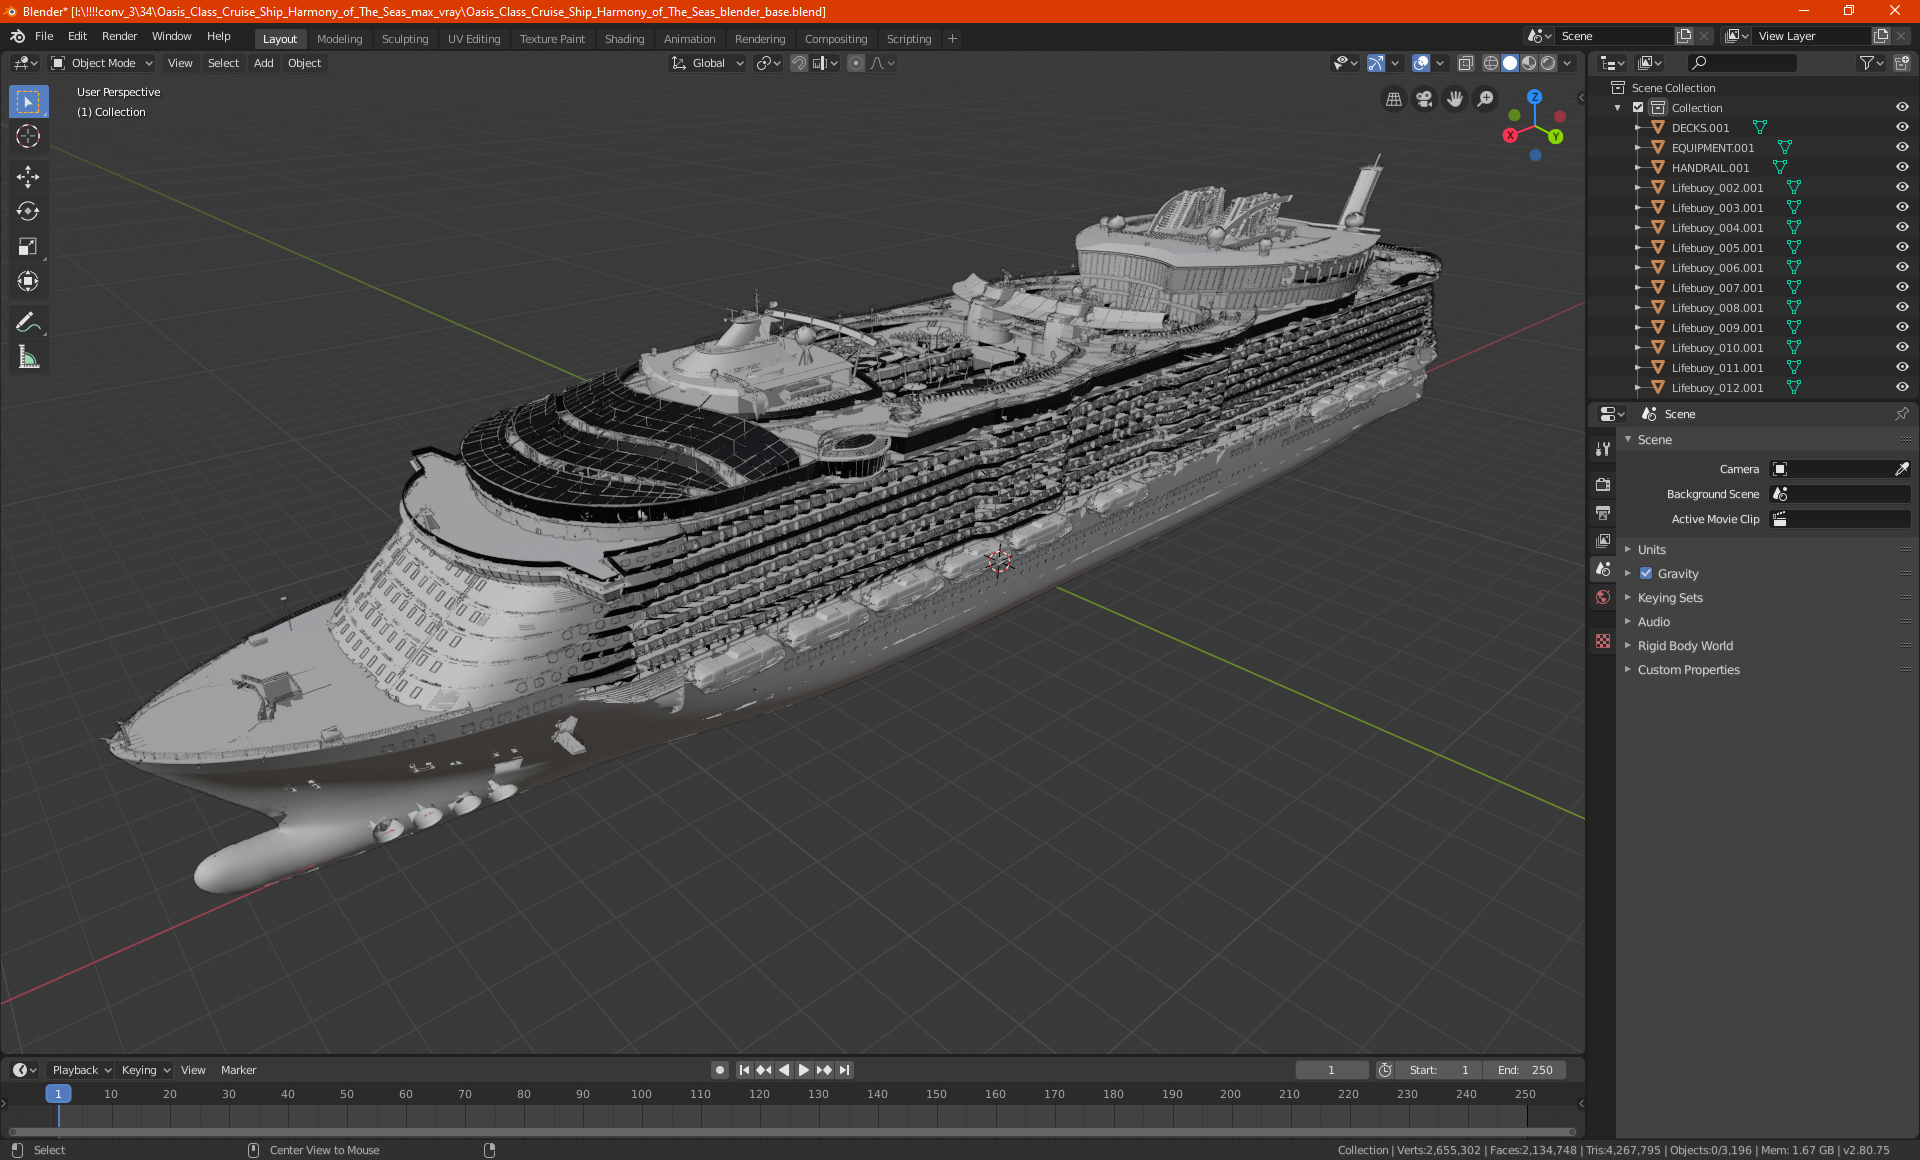This screenshot has width=1920, height=1160.
Task: Toggle visibility of Lifebuoy_012.001
Action: [1902, 388]
